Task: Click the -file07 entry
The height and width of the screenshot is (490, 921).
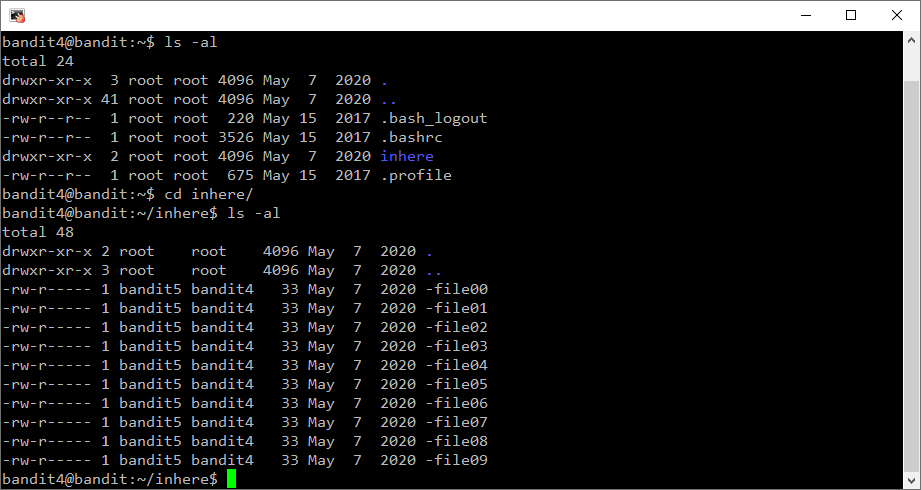Action: [456, 422]
